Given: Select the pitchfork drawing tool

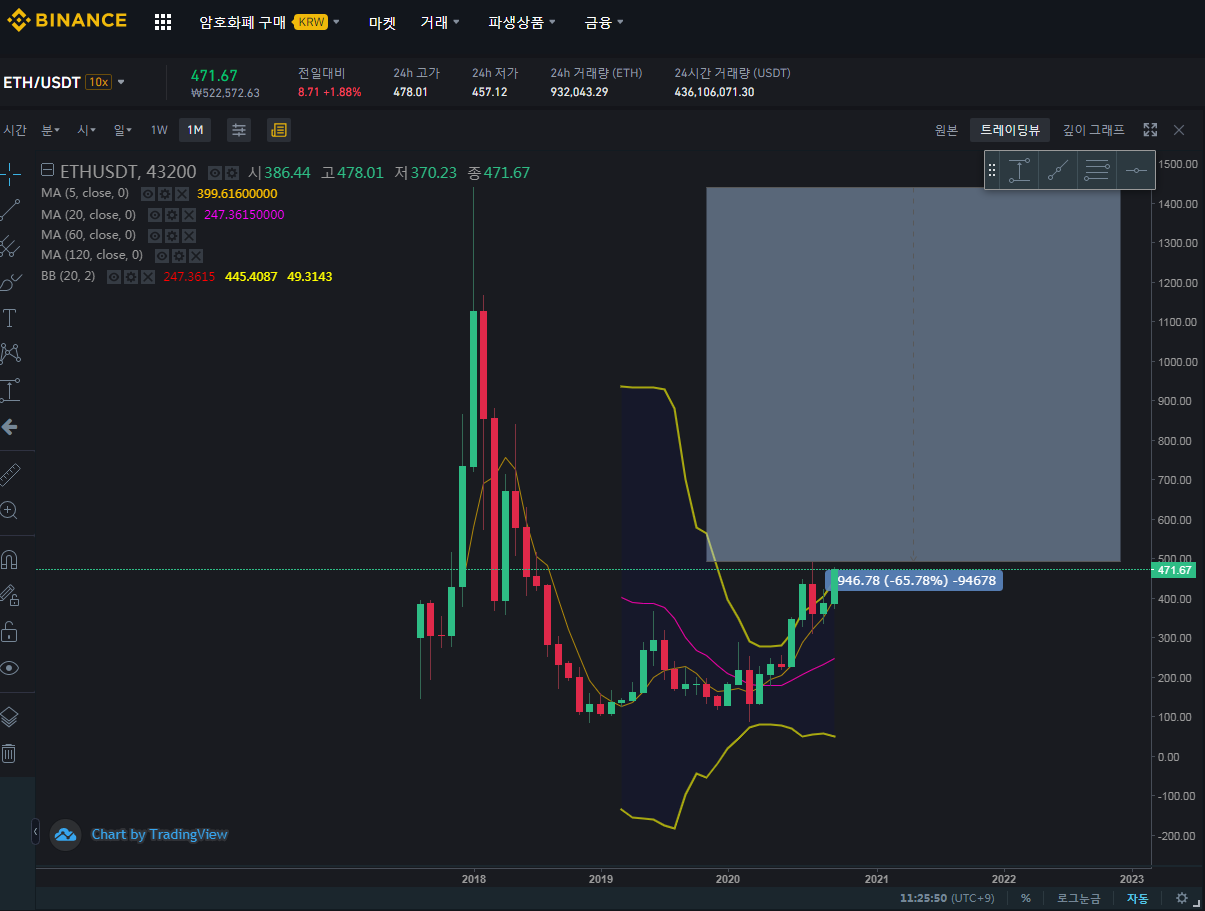Looking at the screenshot, I should point(10,245).
